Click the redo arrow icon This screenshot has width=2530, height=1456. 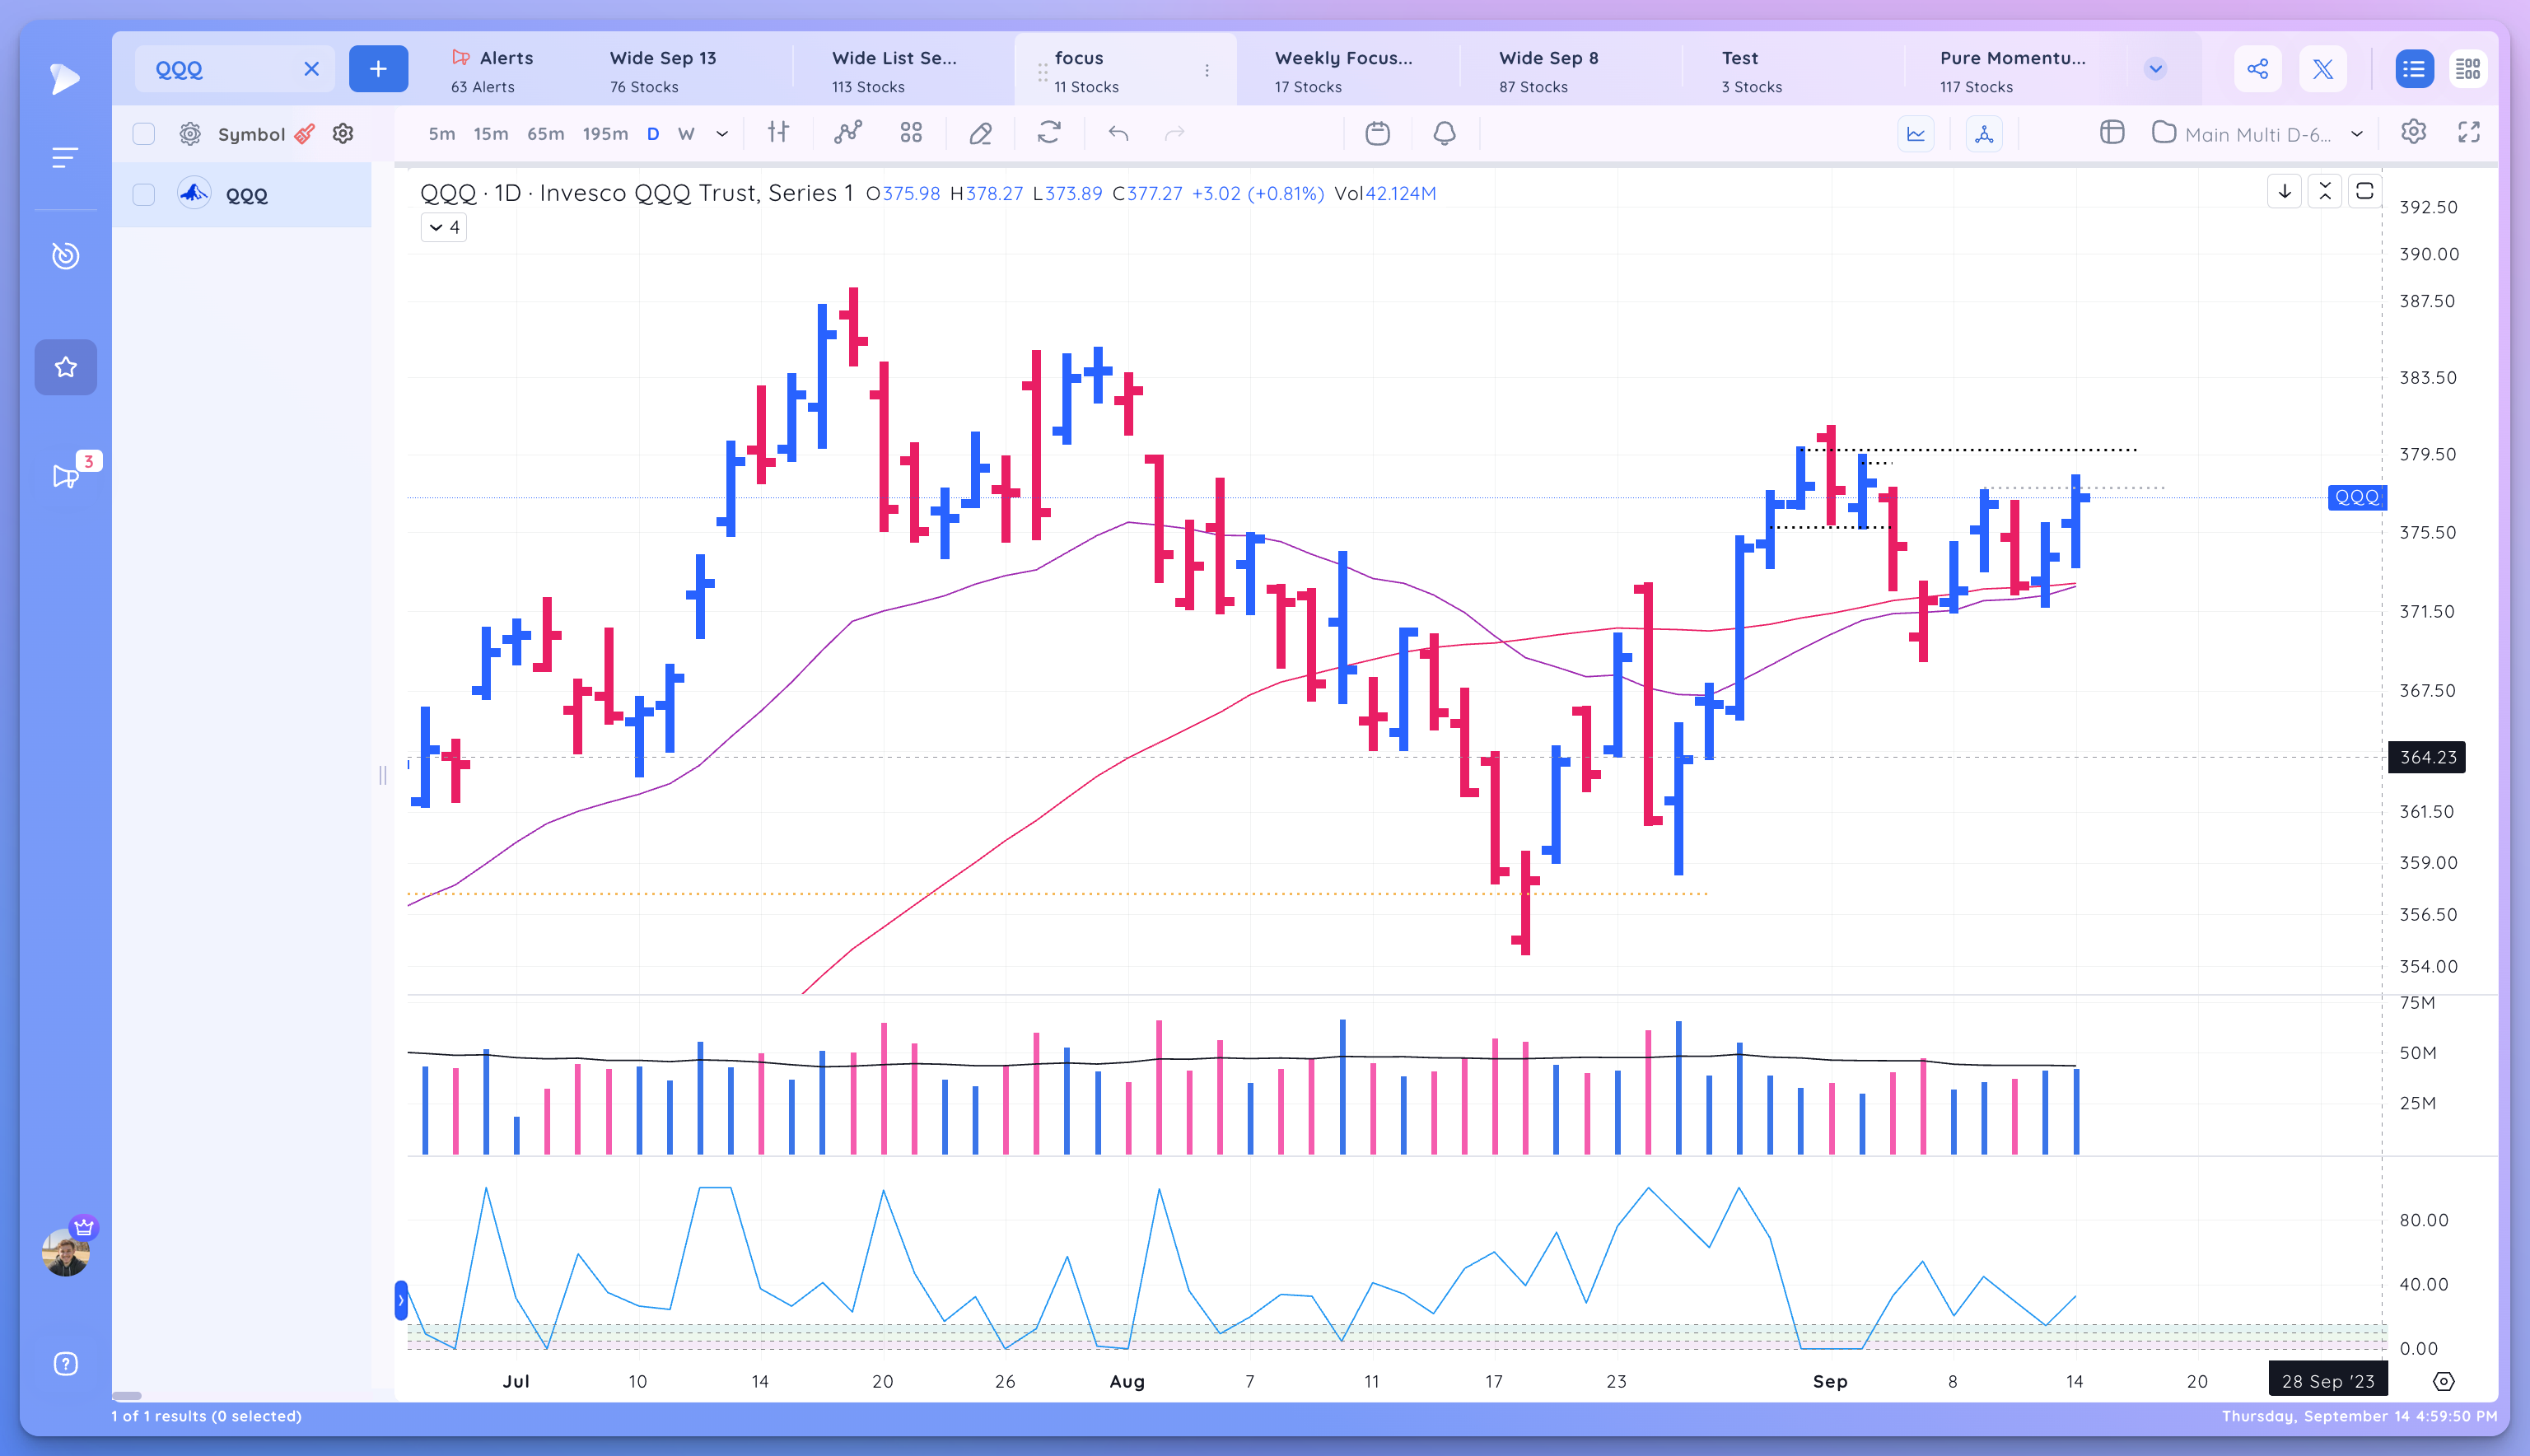click(x=1175, y=133)
